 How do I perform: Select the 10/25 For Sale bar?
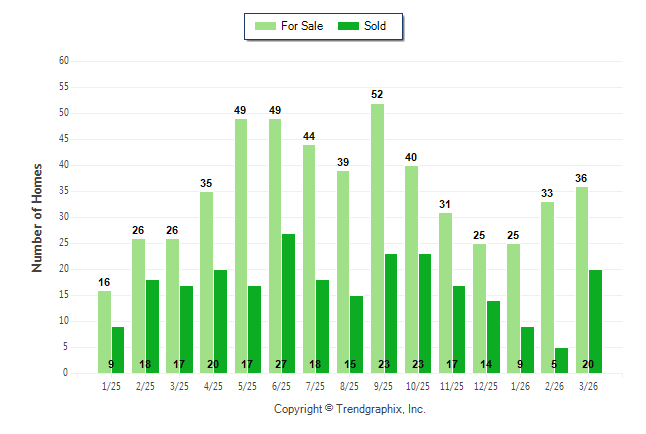tap(411, 269)
